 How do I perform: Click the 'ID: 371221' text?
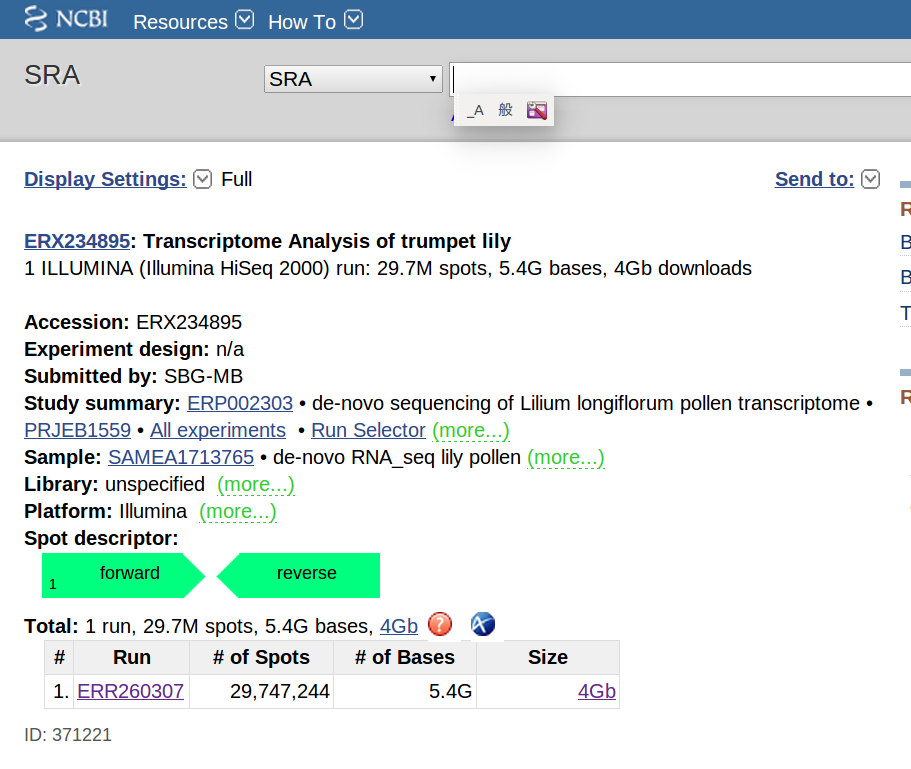click(x=67, y=735)
